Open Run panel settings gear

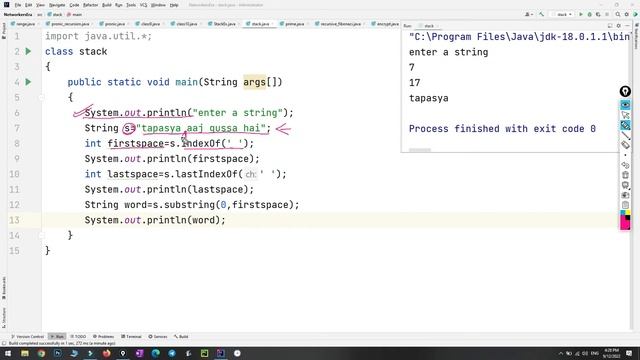619,26
